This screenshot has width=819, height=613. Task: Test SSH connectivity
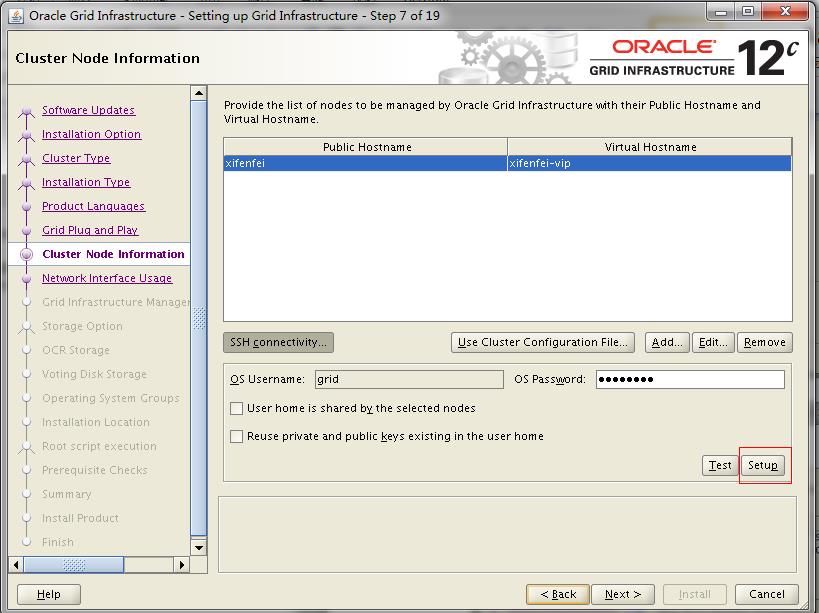(x=720, y=465)
